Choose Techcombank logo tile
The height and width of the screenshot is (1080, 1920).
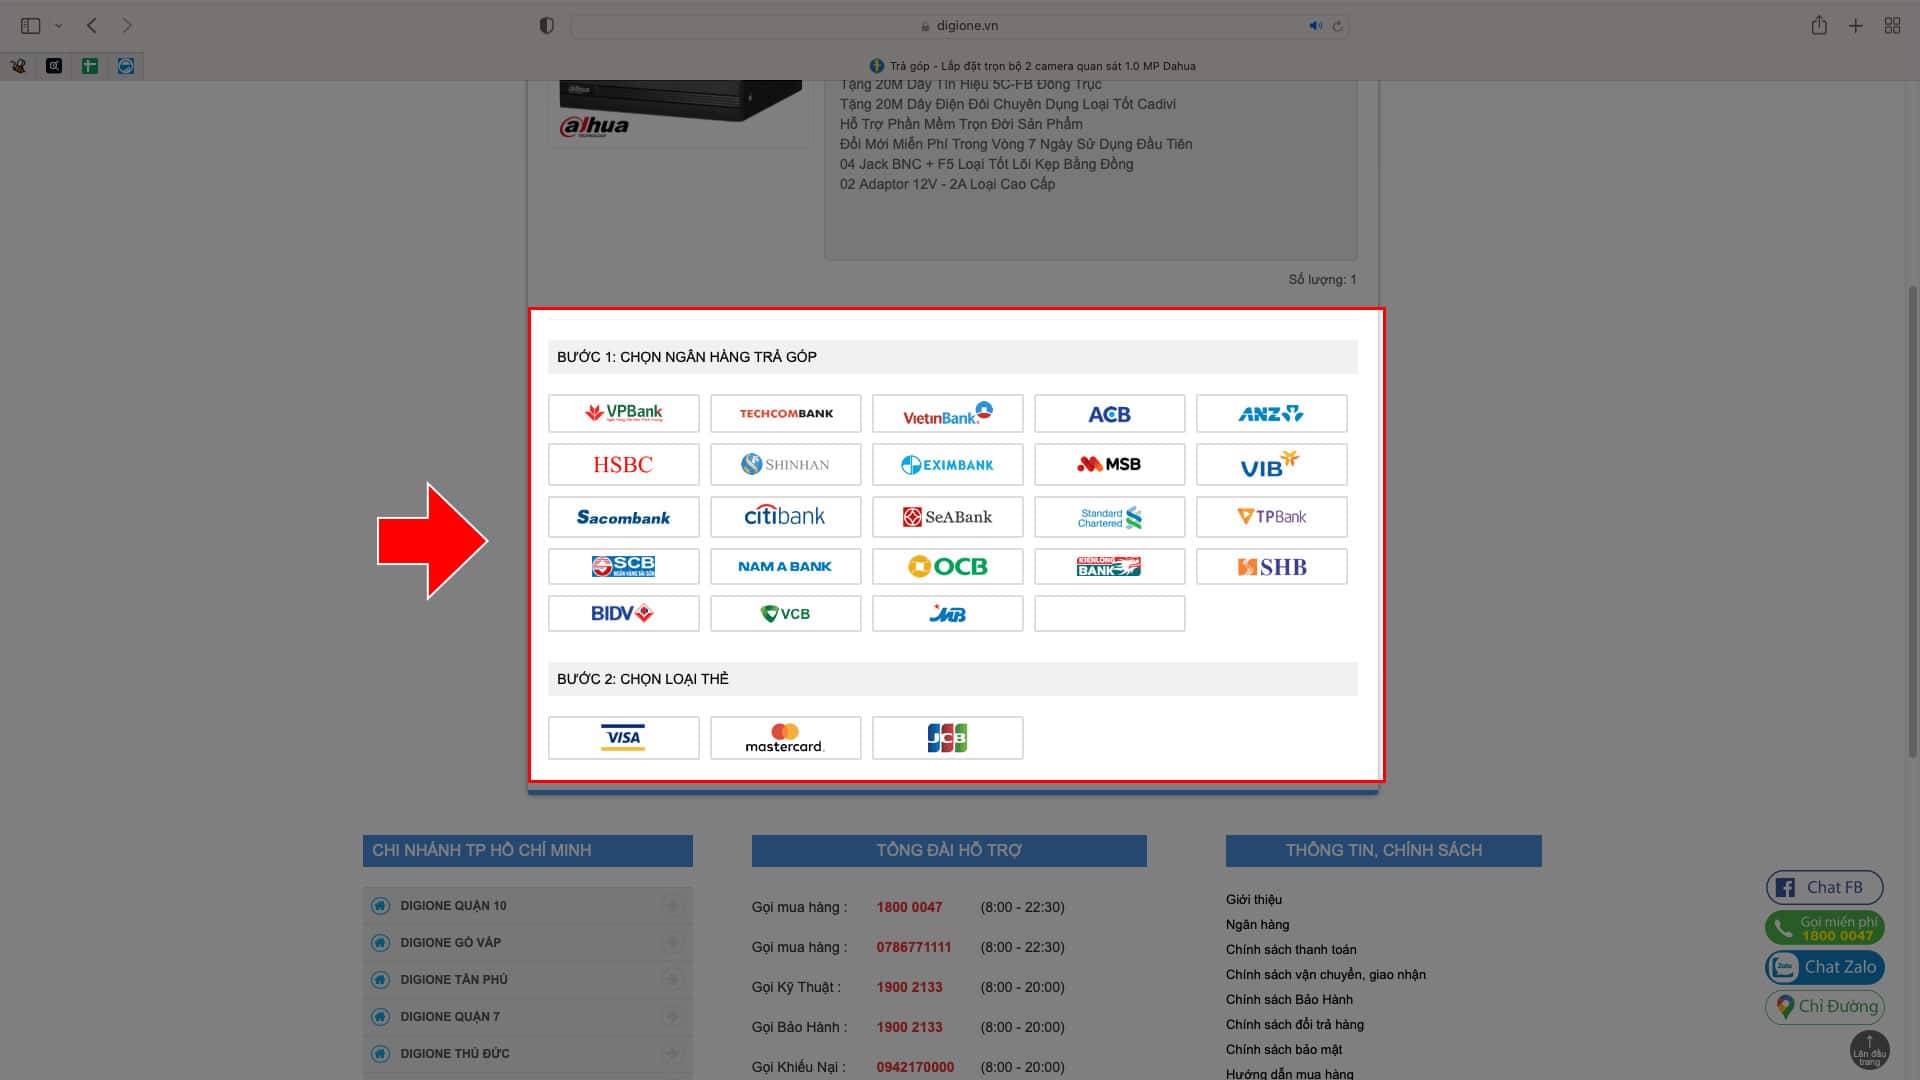click(785, 413)
